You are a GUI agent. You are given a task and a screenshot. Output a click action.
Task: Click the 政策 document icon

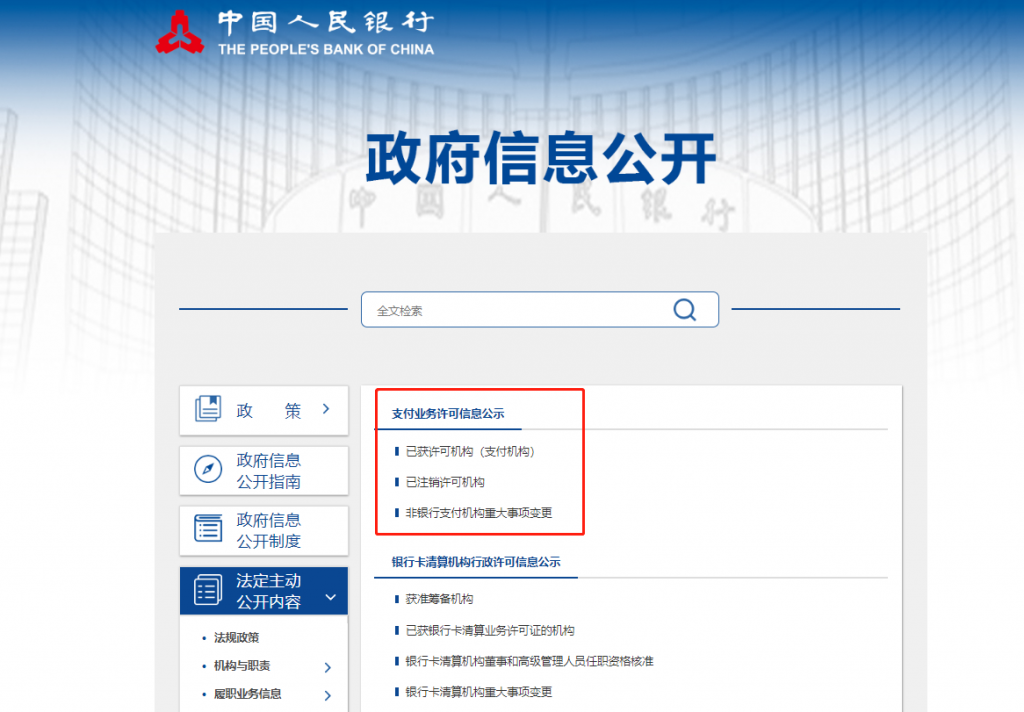[x=208, y=409]
